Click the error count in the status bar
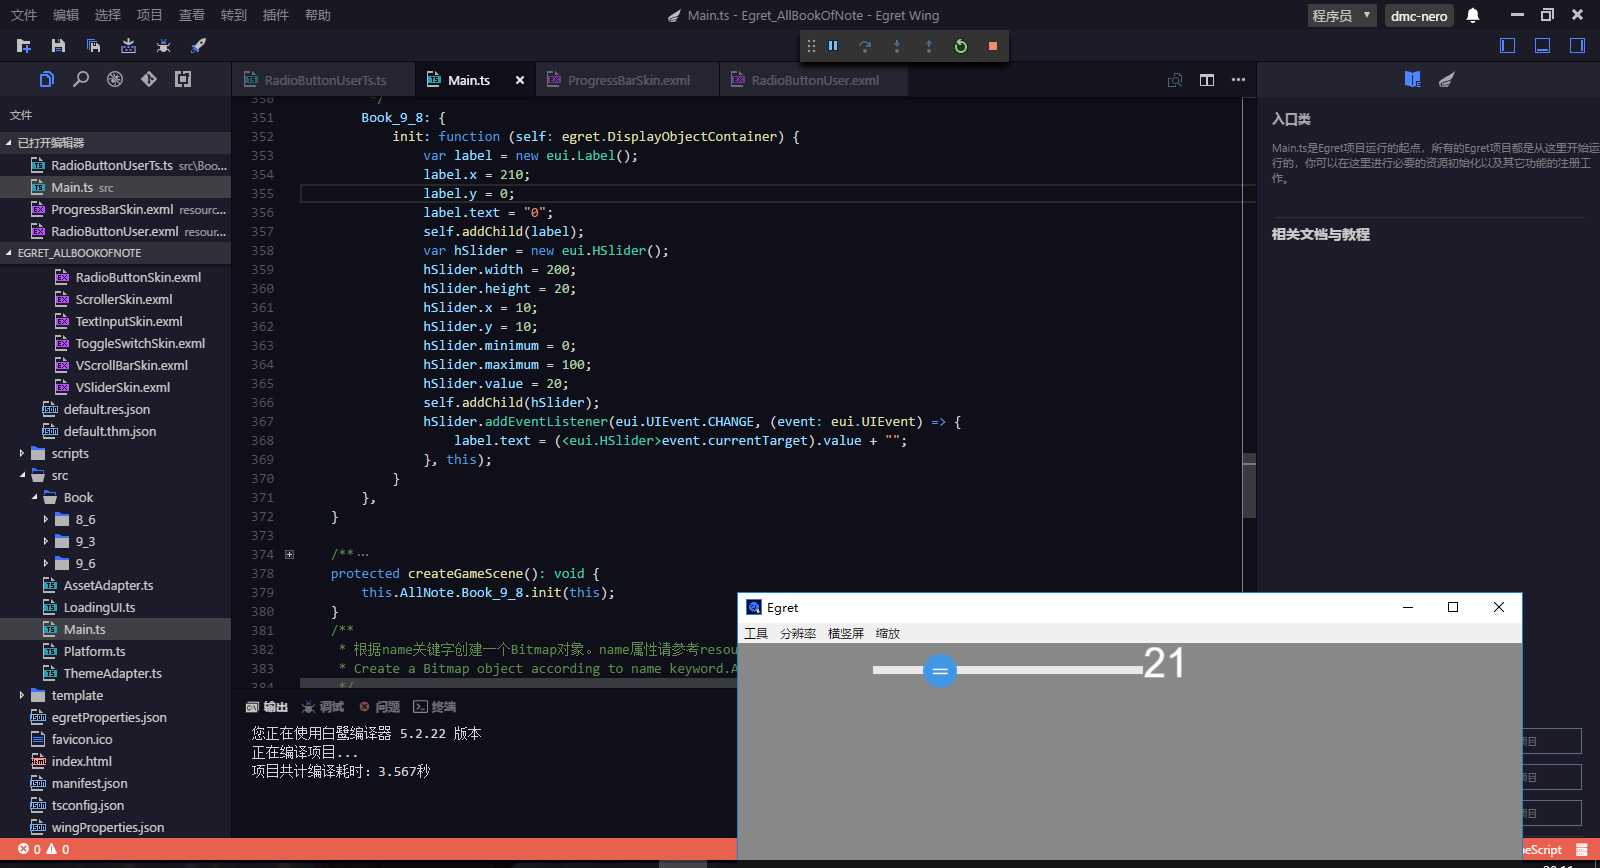Image resolution: width=1600 pixels, height=868 pixels. (29, 850)
